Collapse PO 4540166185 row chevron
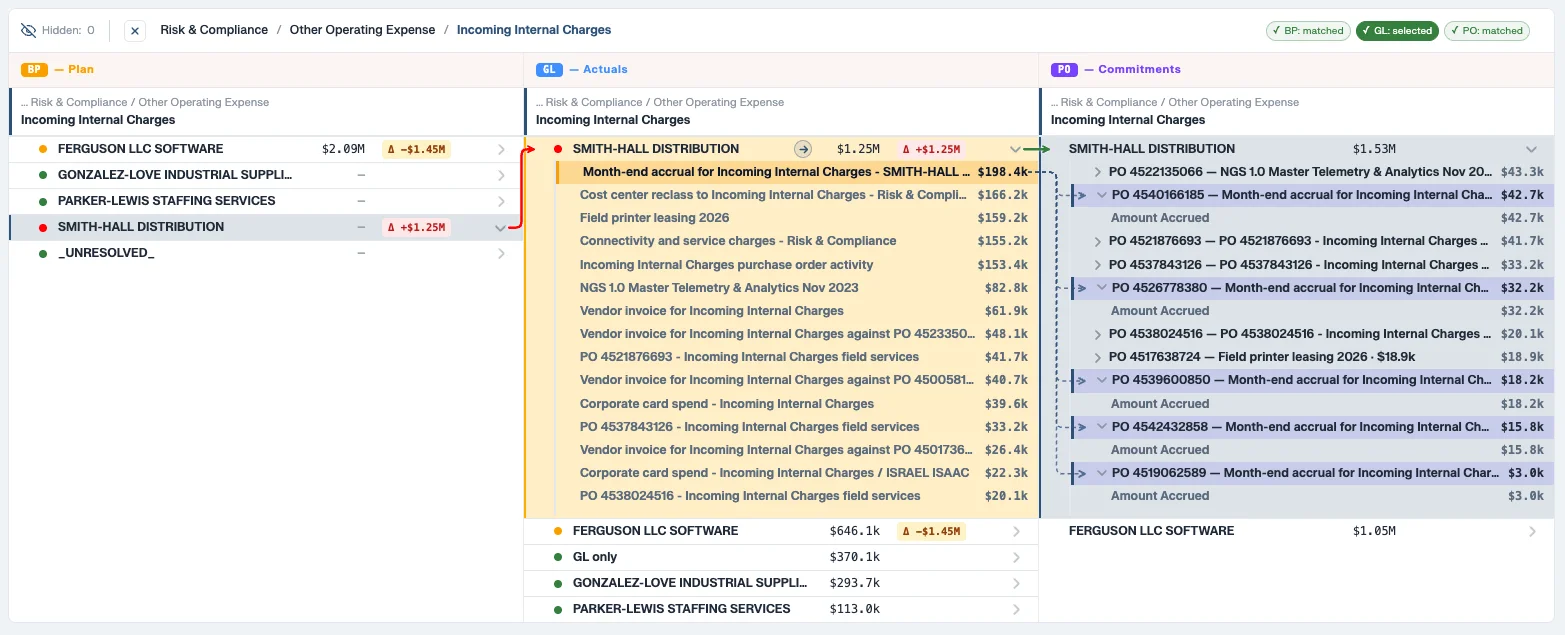Screen dimensions: 1565x635 tap(1102, 195)
